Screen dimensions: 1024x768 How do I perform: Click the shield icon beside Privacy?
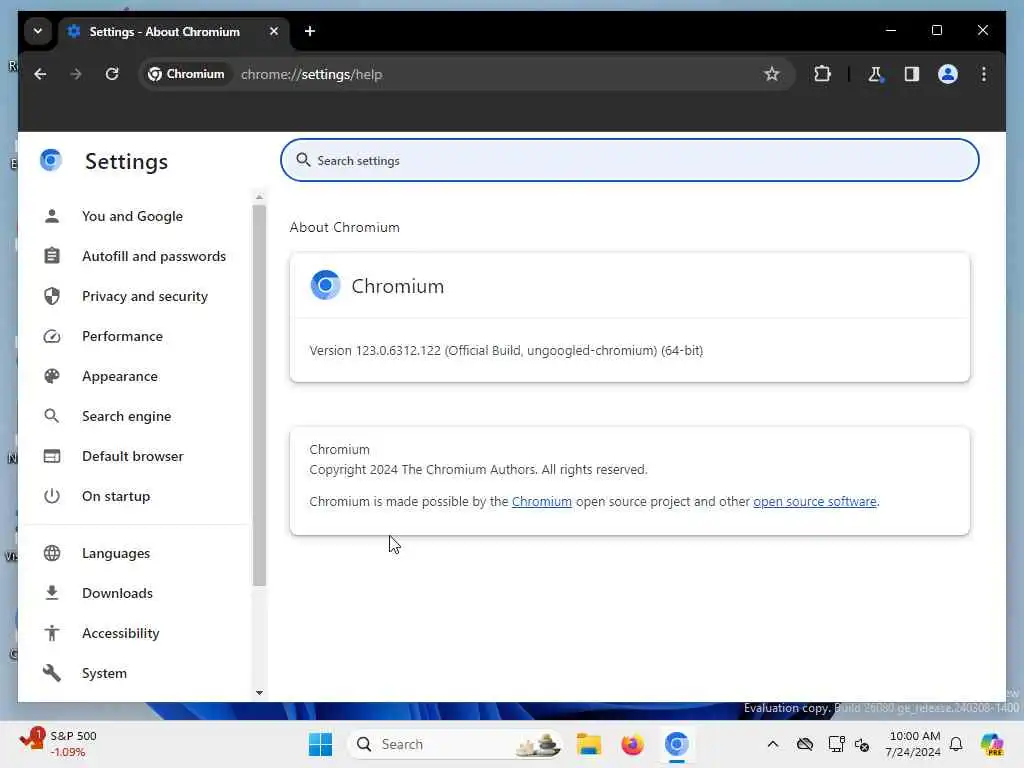(52, 296)
